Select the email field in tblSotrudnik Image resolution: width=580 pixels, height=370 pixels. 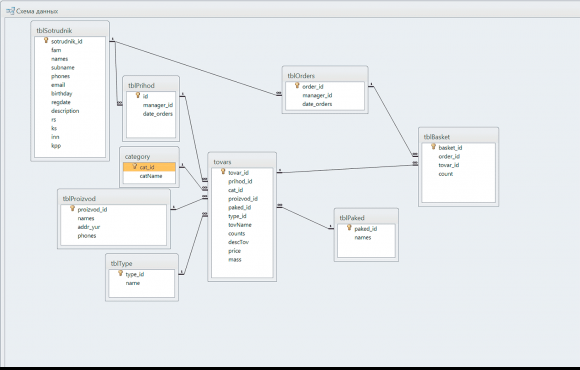58,85
